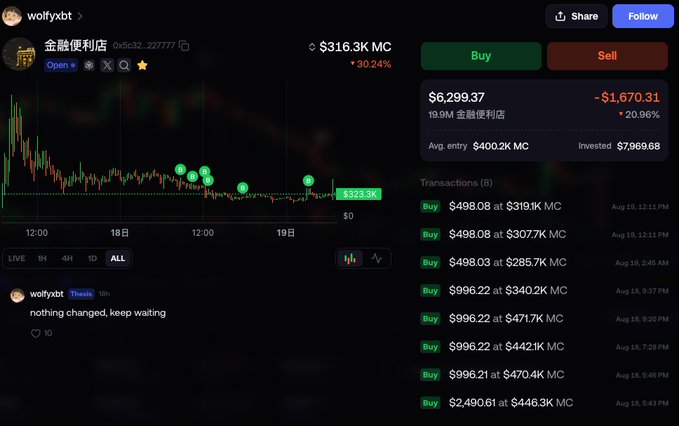Open Buy transaction $498.08 at $319.1K MC
This screenshot has height=426, width=679.
(544, 207)
